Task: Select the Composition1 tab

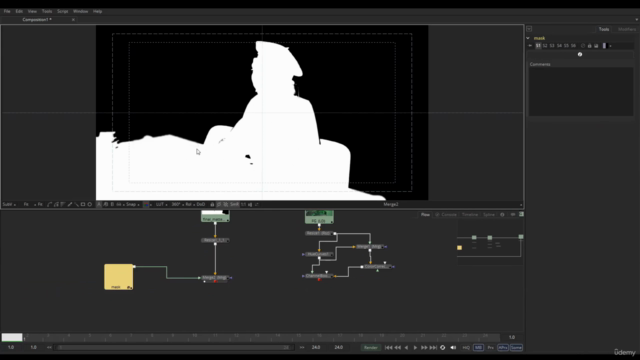Action: [x=37, y=20]
